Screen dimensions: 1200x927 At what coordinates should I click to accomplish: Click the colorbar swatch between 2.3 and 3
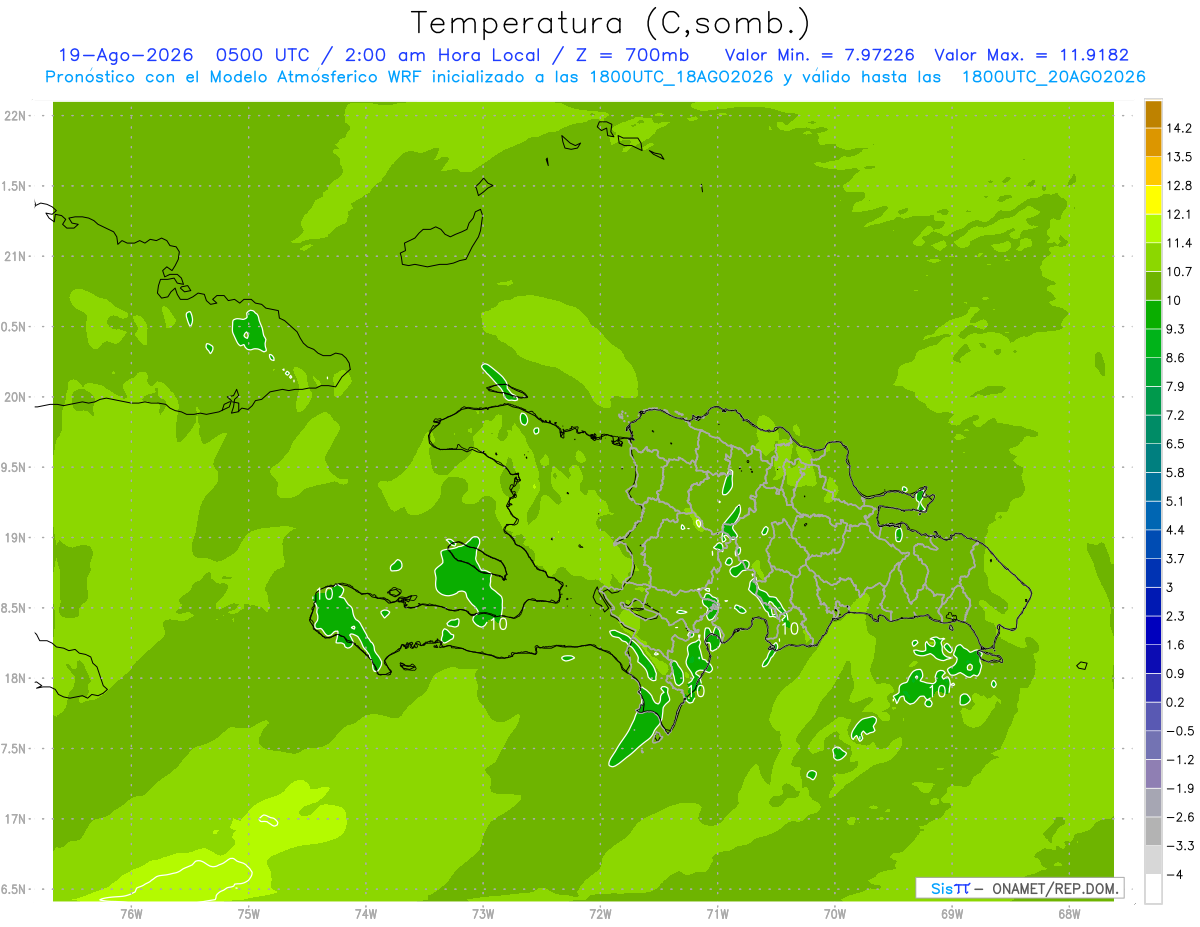(x=1153, y=602)
